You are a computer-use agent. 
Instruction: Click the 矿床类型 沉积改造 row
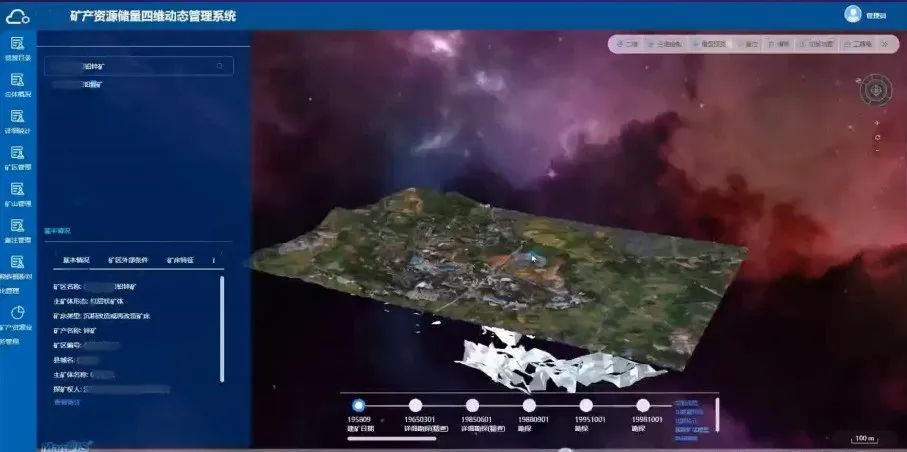(x=102, y=316)
